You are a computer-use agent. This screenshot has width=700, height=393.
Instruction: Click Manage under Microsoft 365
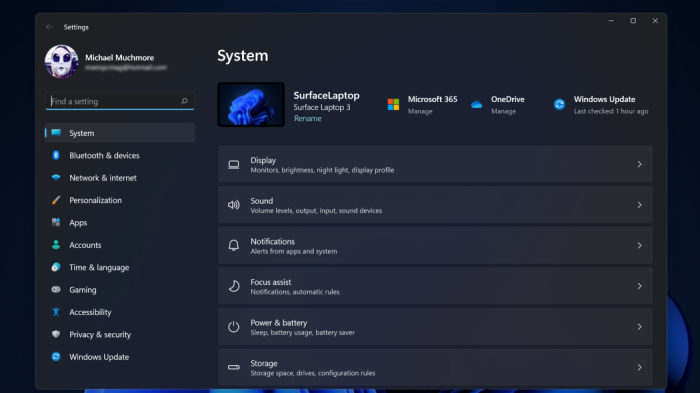click(420, 111)
